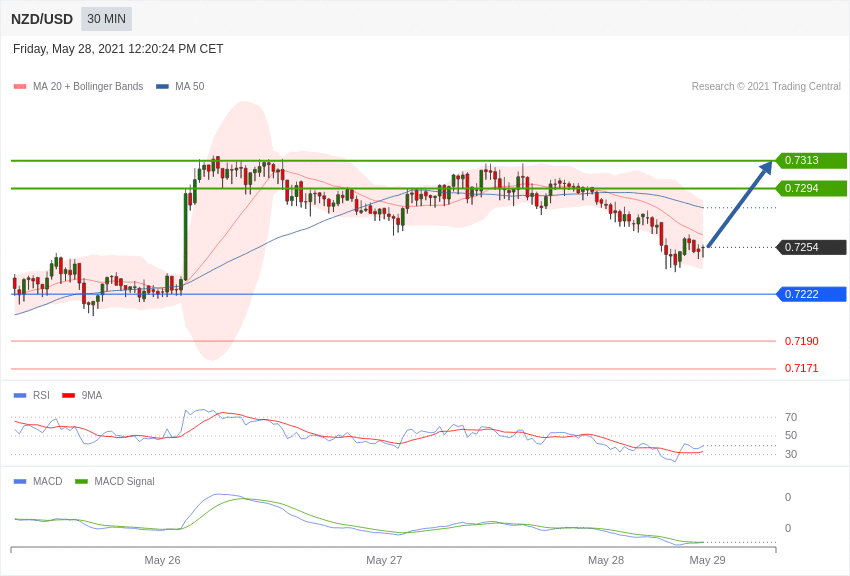Click the RSI 70 axis value
Image resolution: width=850 pixels, height=576 pixels.
[791, 417]
